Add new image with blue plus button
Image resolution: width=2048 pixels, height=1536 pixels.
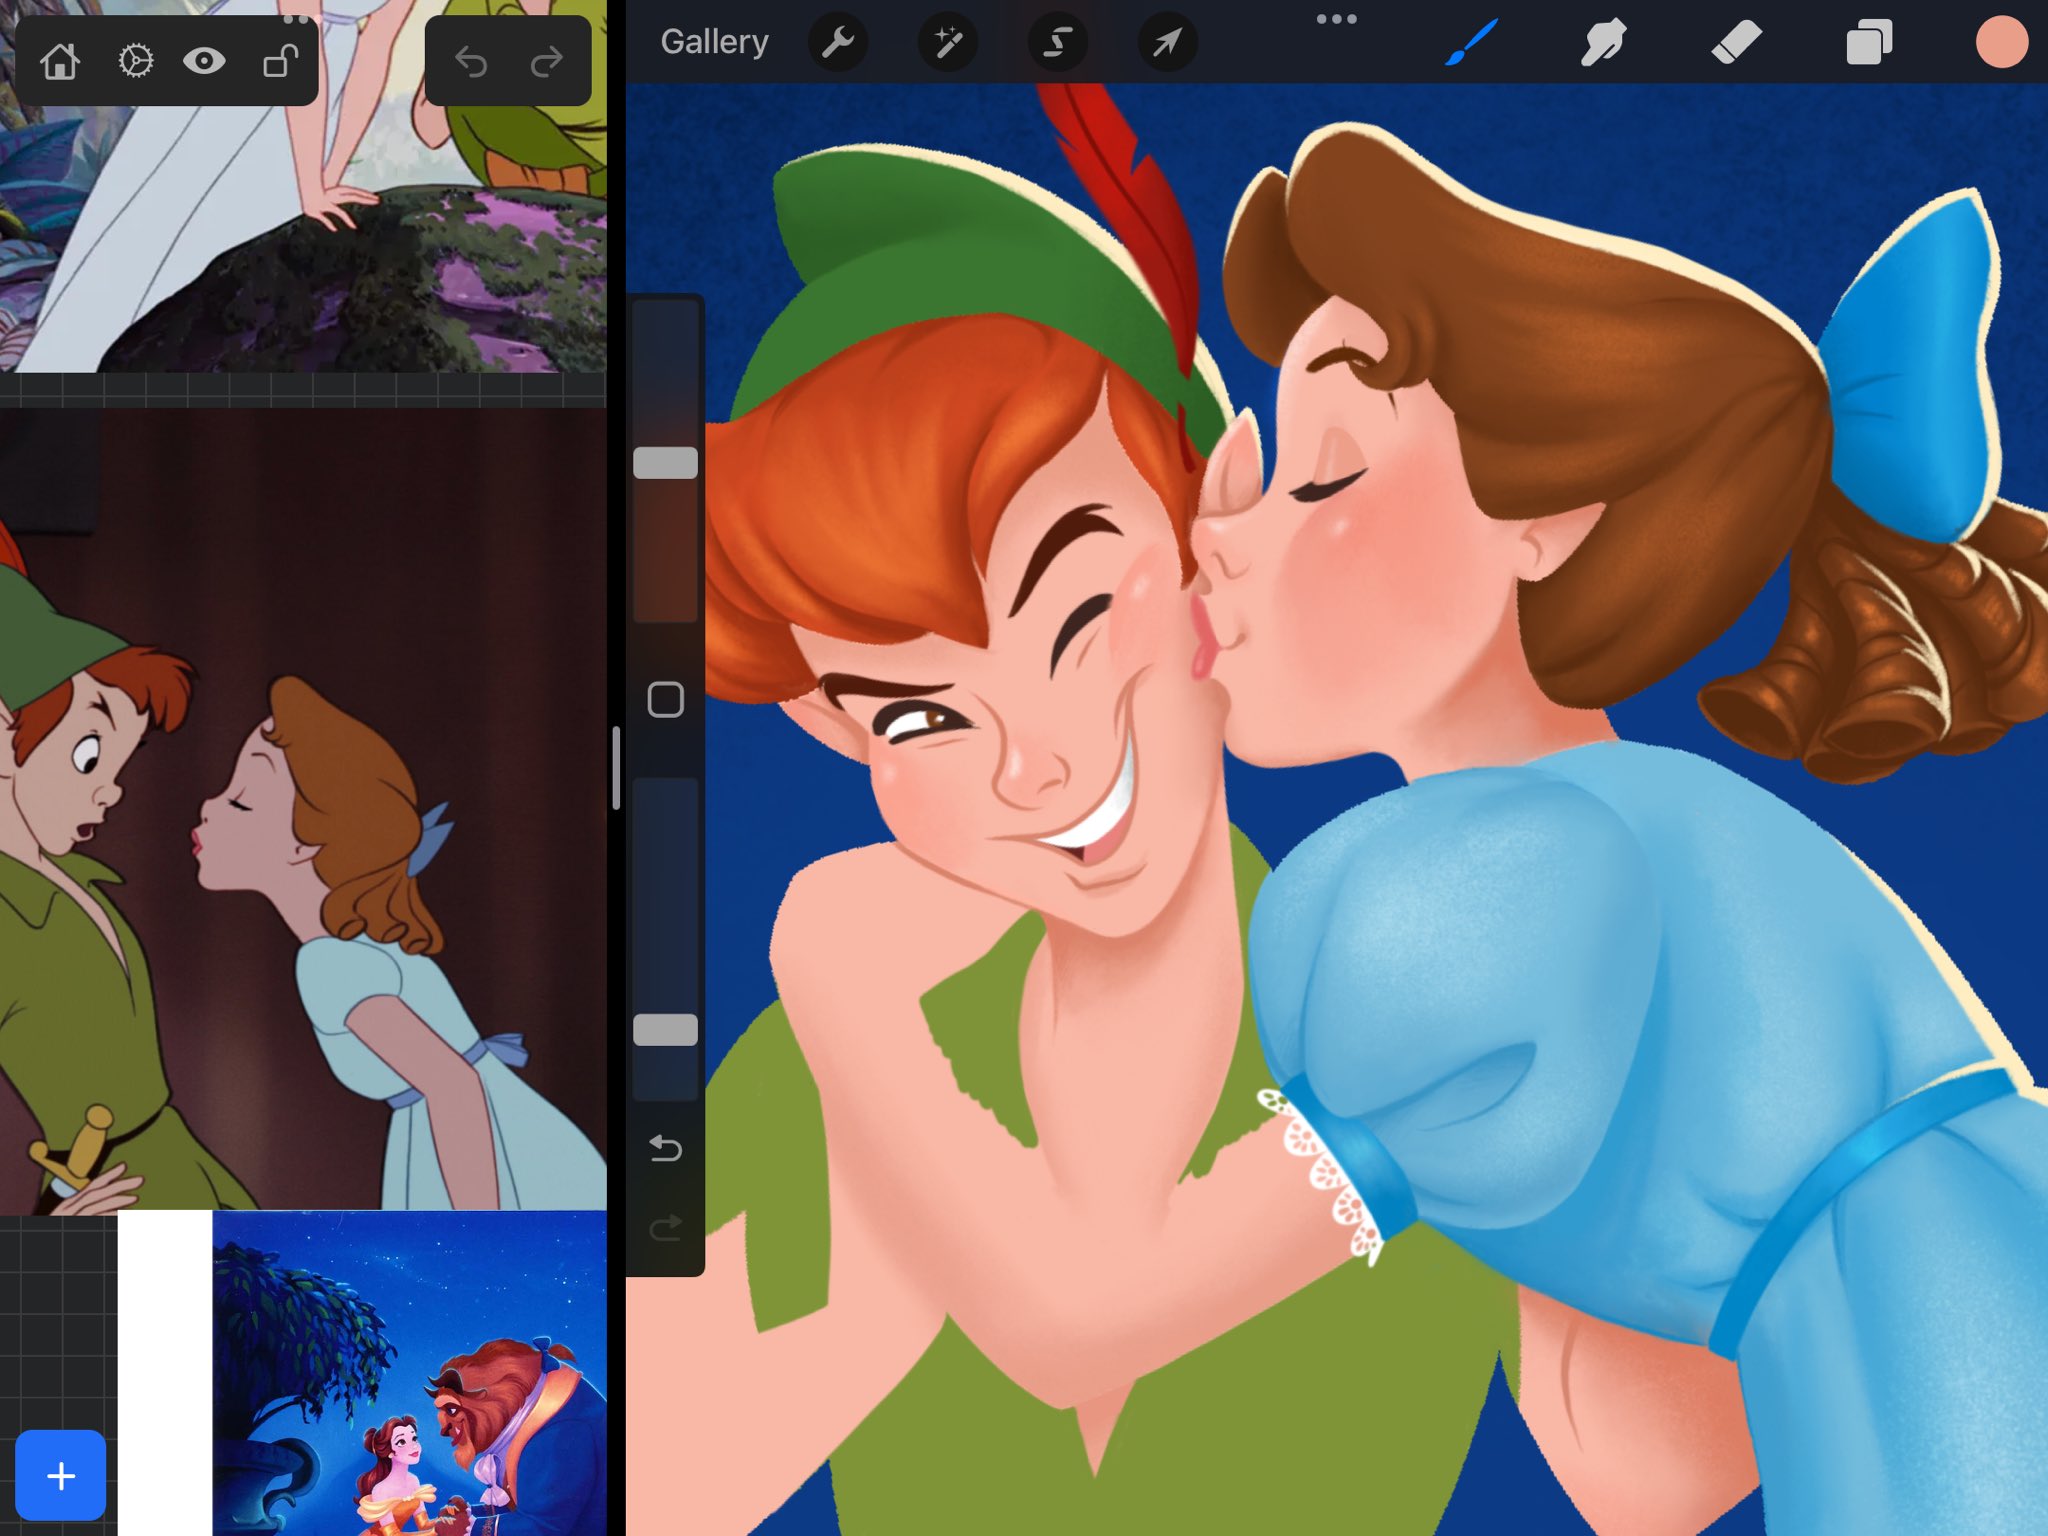click(61, 1475)
